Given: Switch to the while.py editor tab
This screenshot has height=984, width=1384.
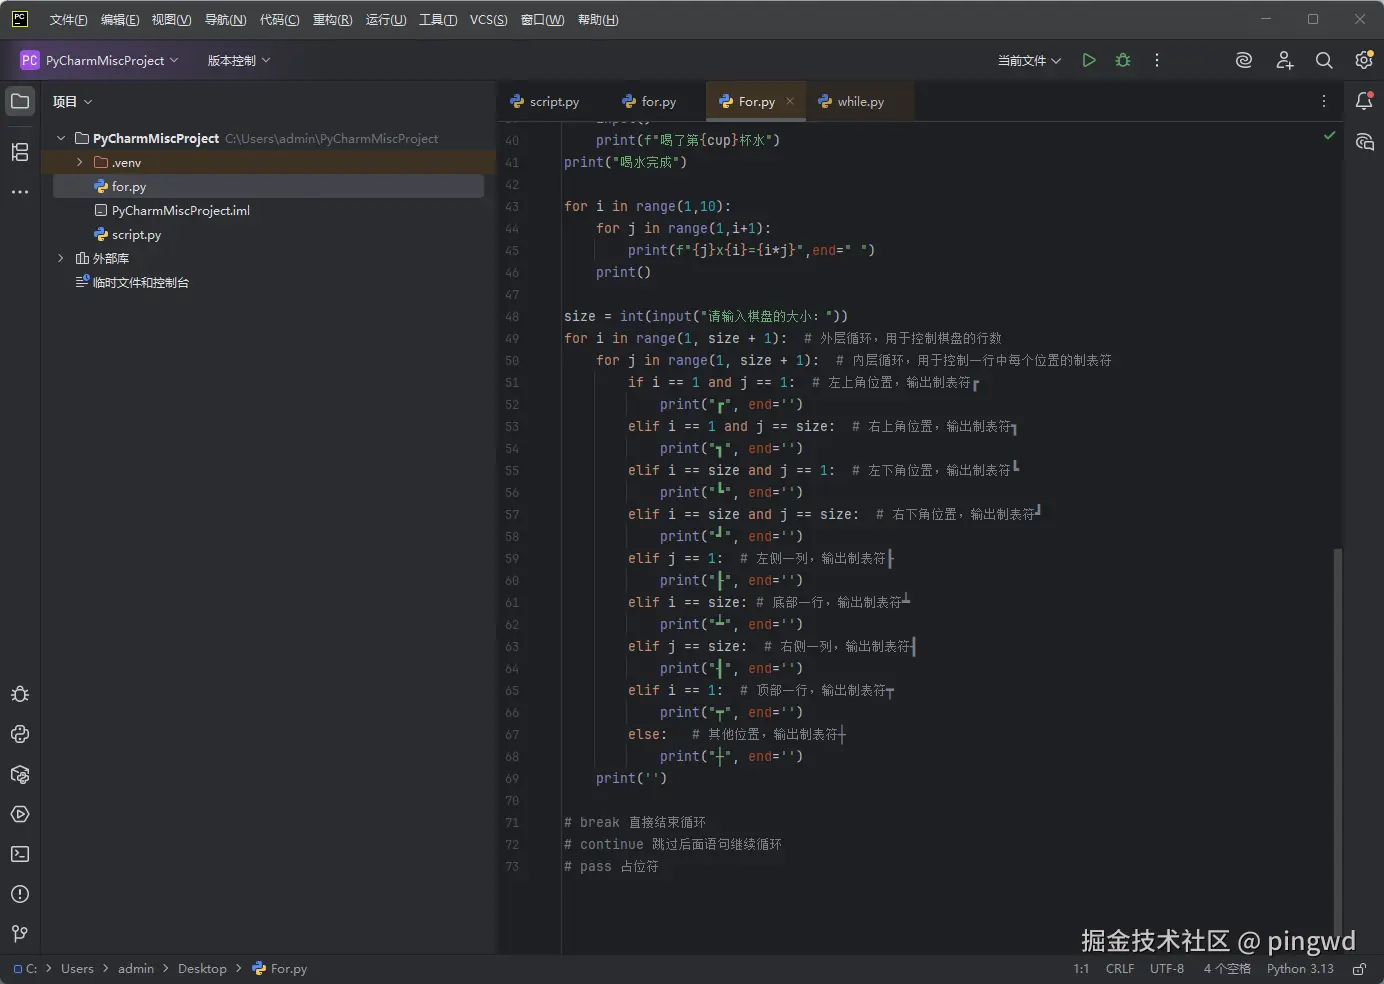Looking at the screenshot, I should click(860, 102).
